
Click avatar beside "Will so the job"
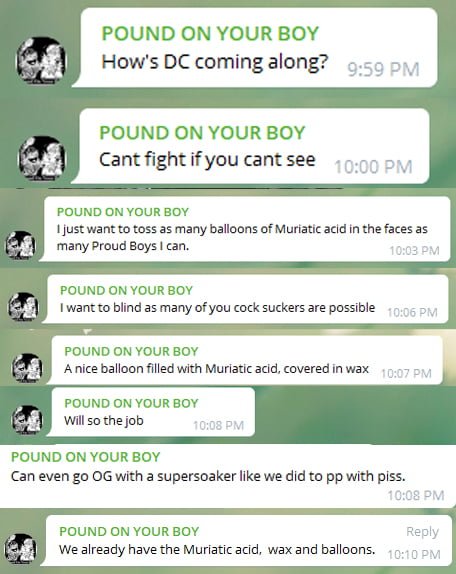(x=27, y=420)
